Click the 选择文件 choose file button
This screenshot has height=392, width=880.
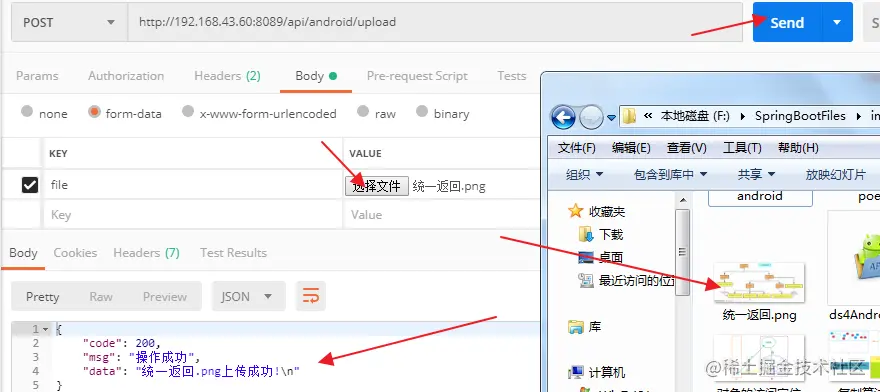377,186
